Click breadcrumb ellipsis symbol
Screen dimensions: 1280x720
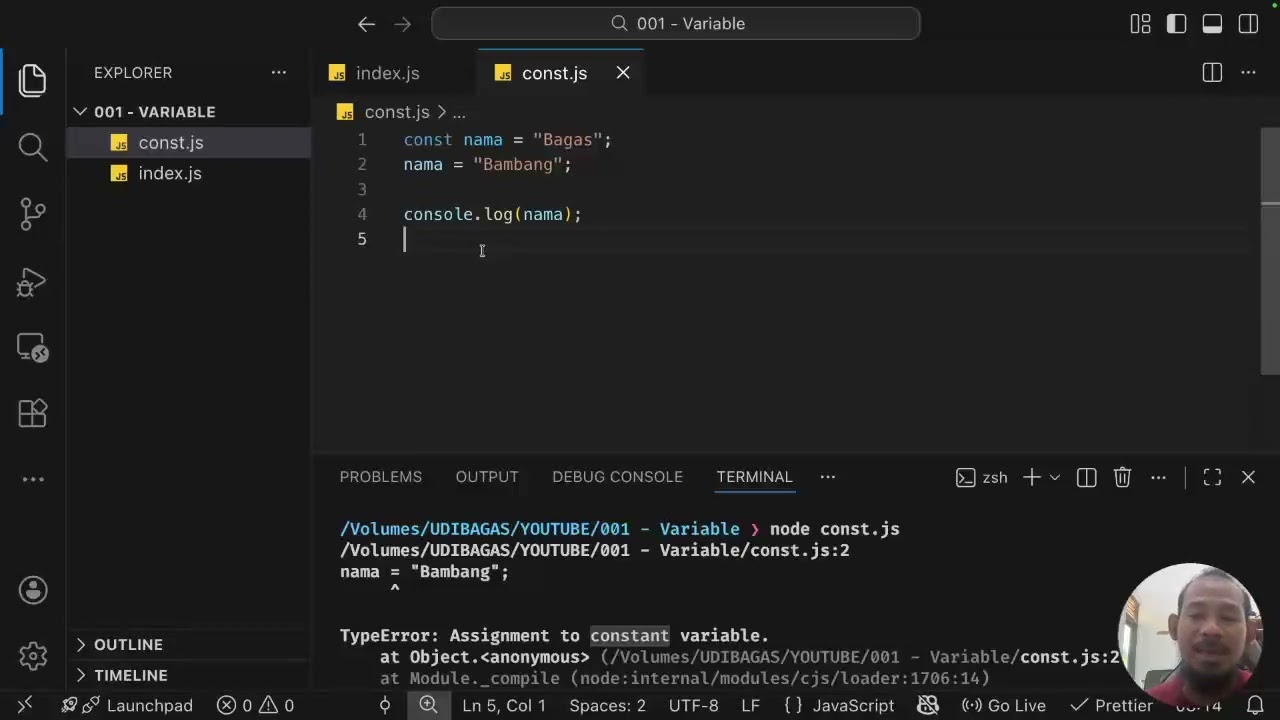[x=459, y=113]
